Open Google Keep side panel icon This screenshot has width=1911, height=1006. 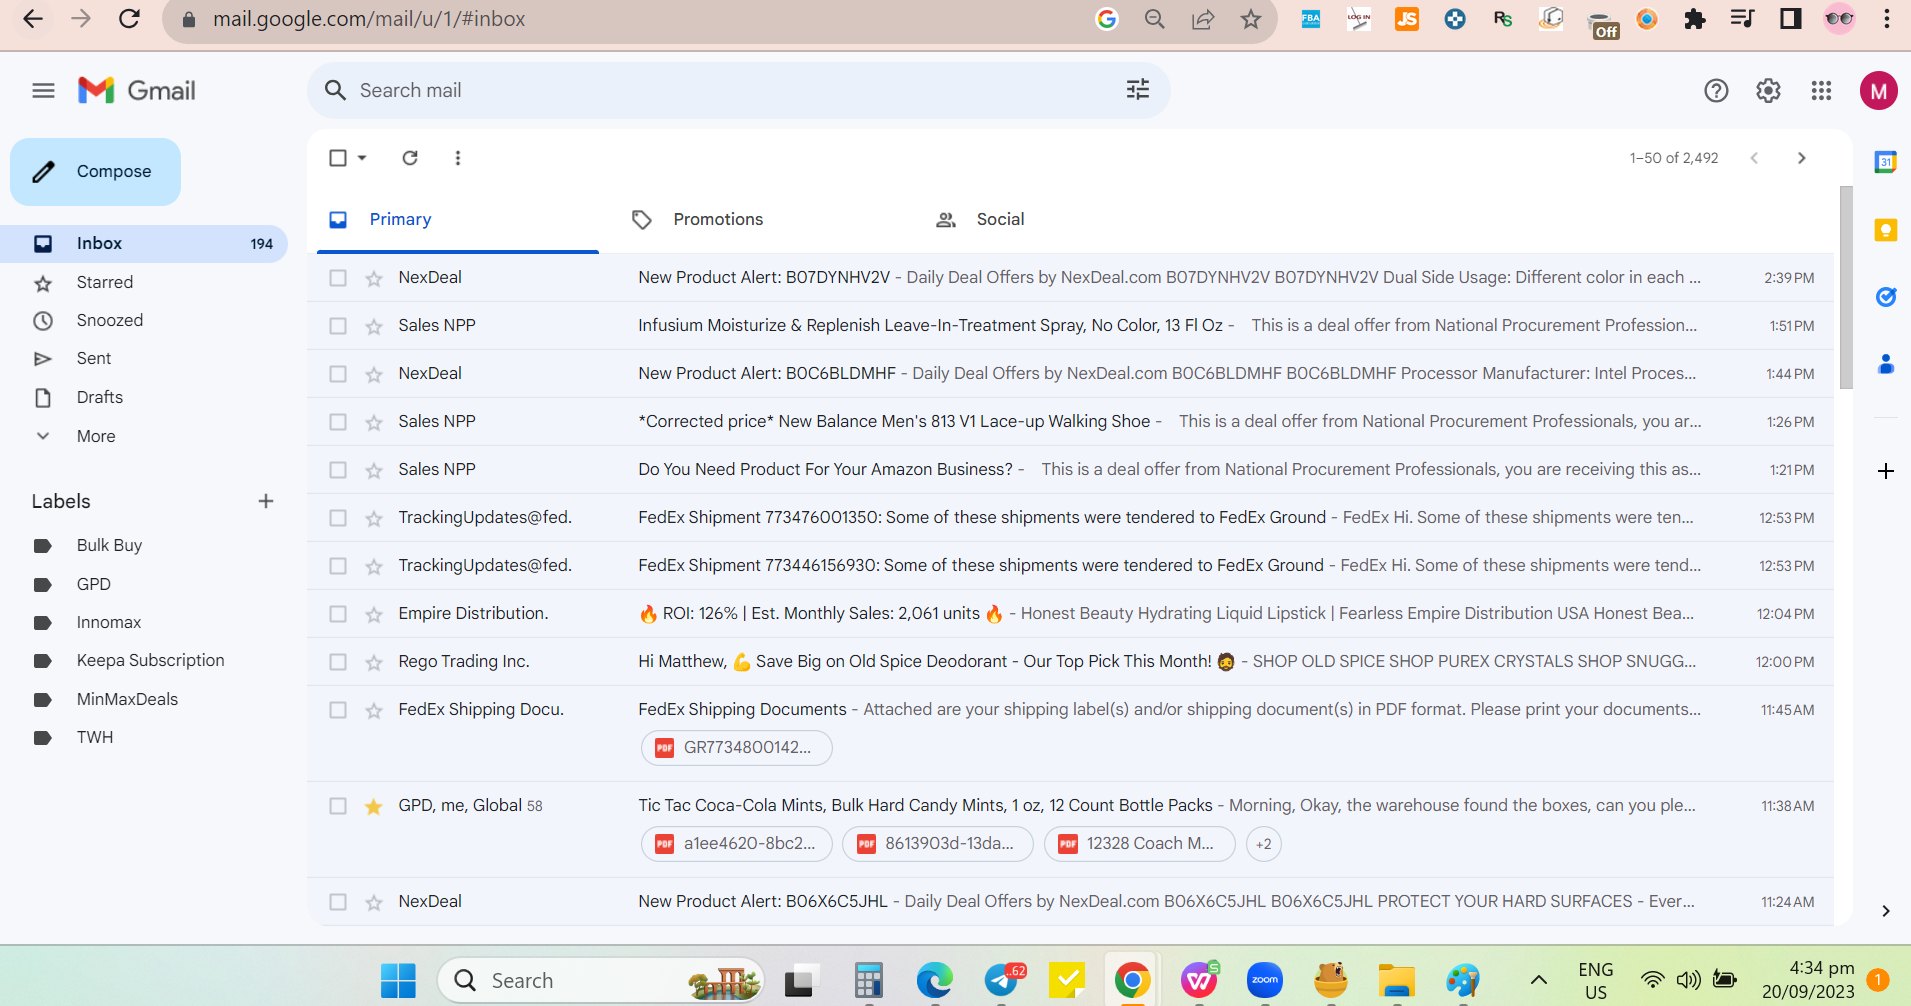point(1885,231)
